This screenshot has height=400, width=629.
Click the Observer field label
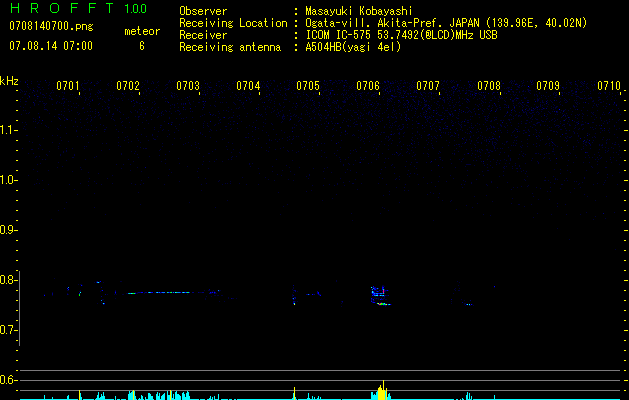click(x=203, y=11)
